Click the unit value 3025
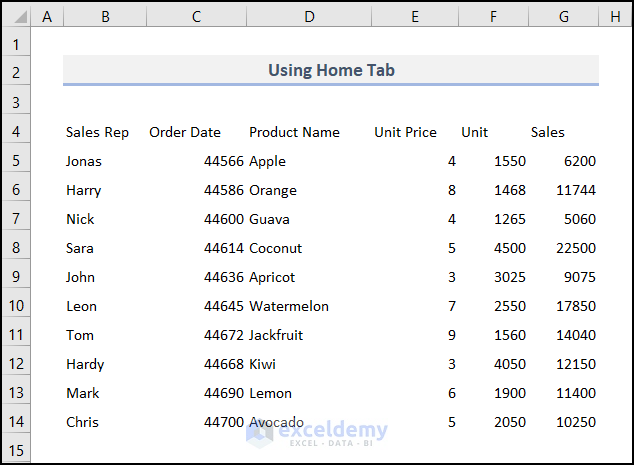Viewport: 634px width, 465px height. (x=509, y=277)
